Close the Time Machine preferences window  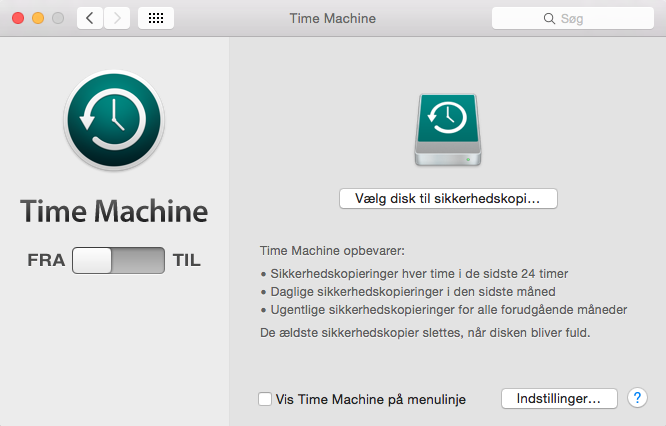[18, 18]
